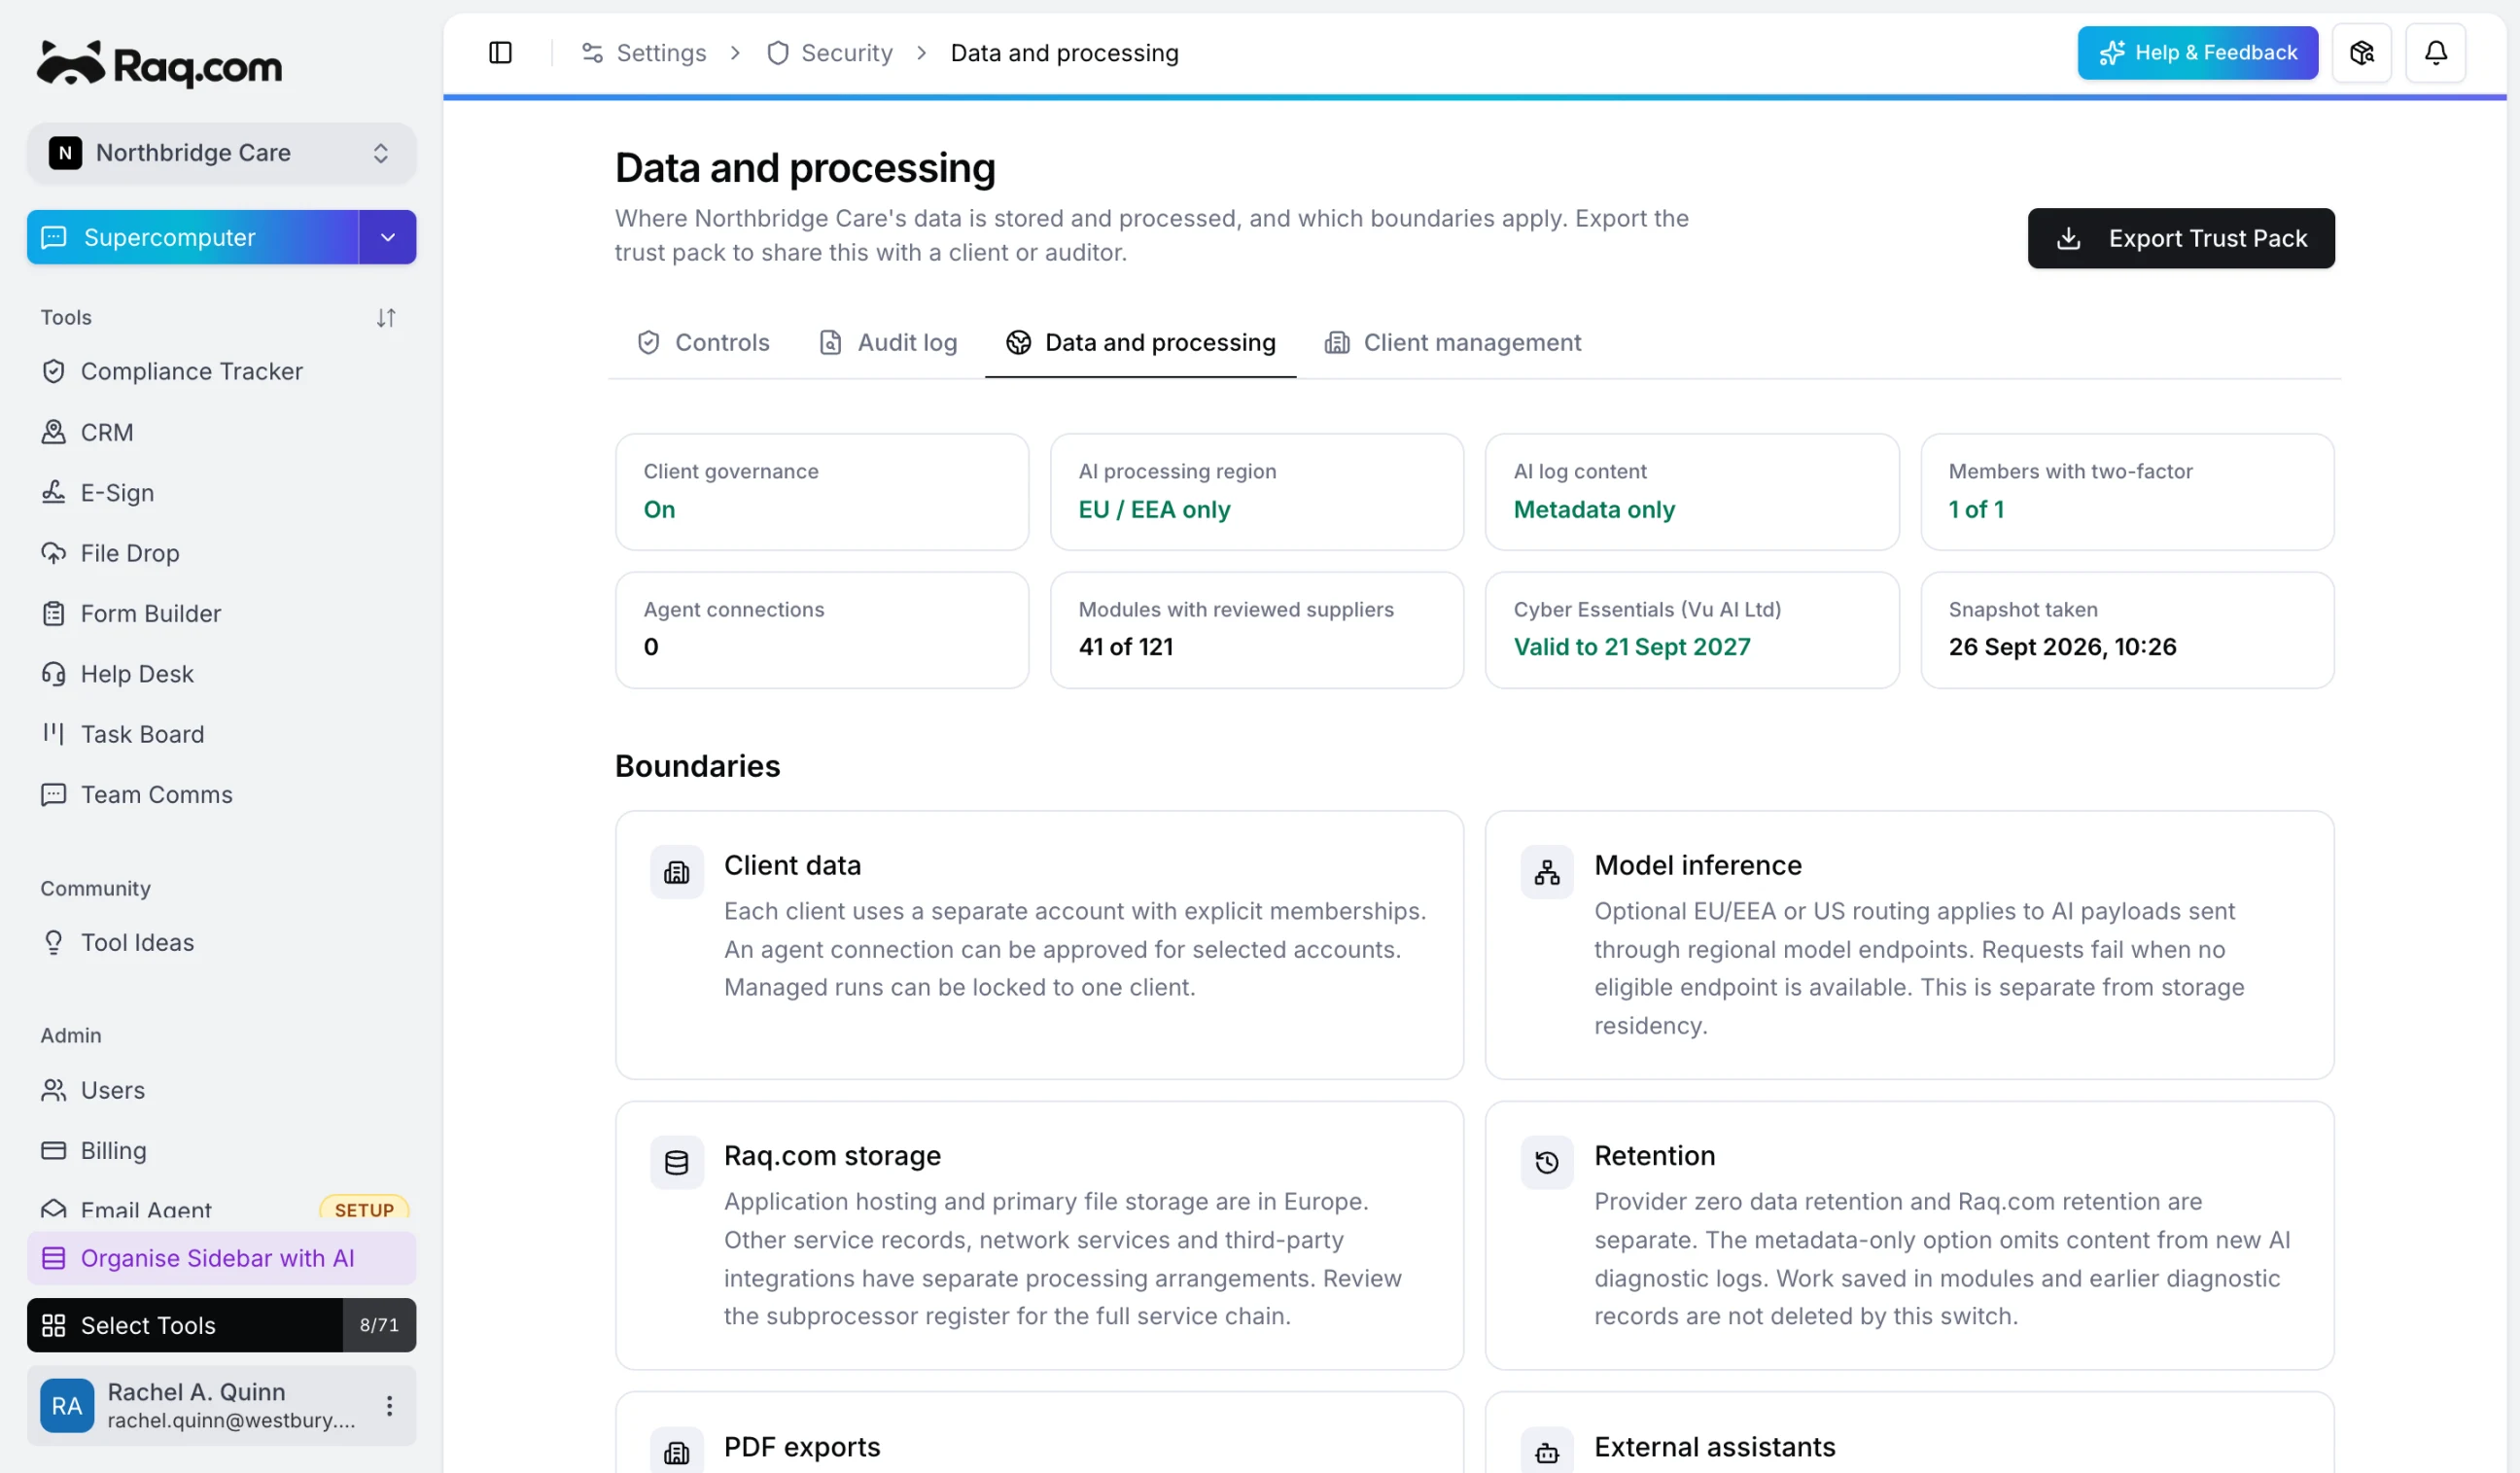Open Billing admin page
The image size is (2520, 1473).
coord(221,1150)
